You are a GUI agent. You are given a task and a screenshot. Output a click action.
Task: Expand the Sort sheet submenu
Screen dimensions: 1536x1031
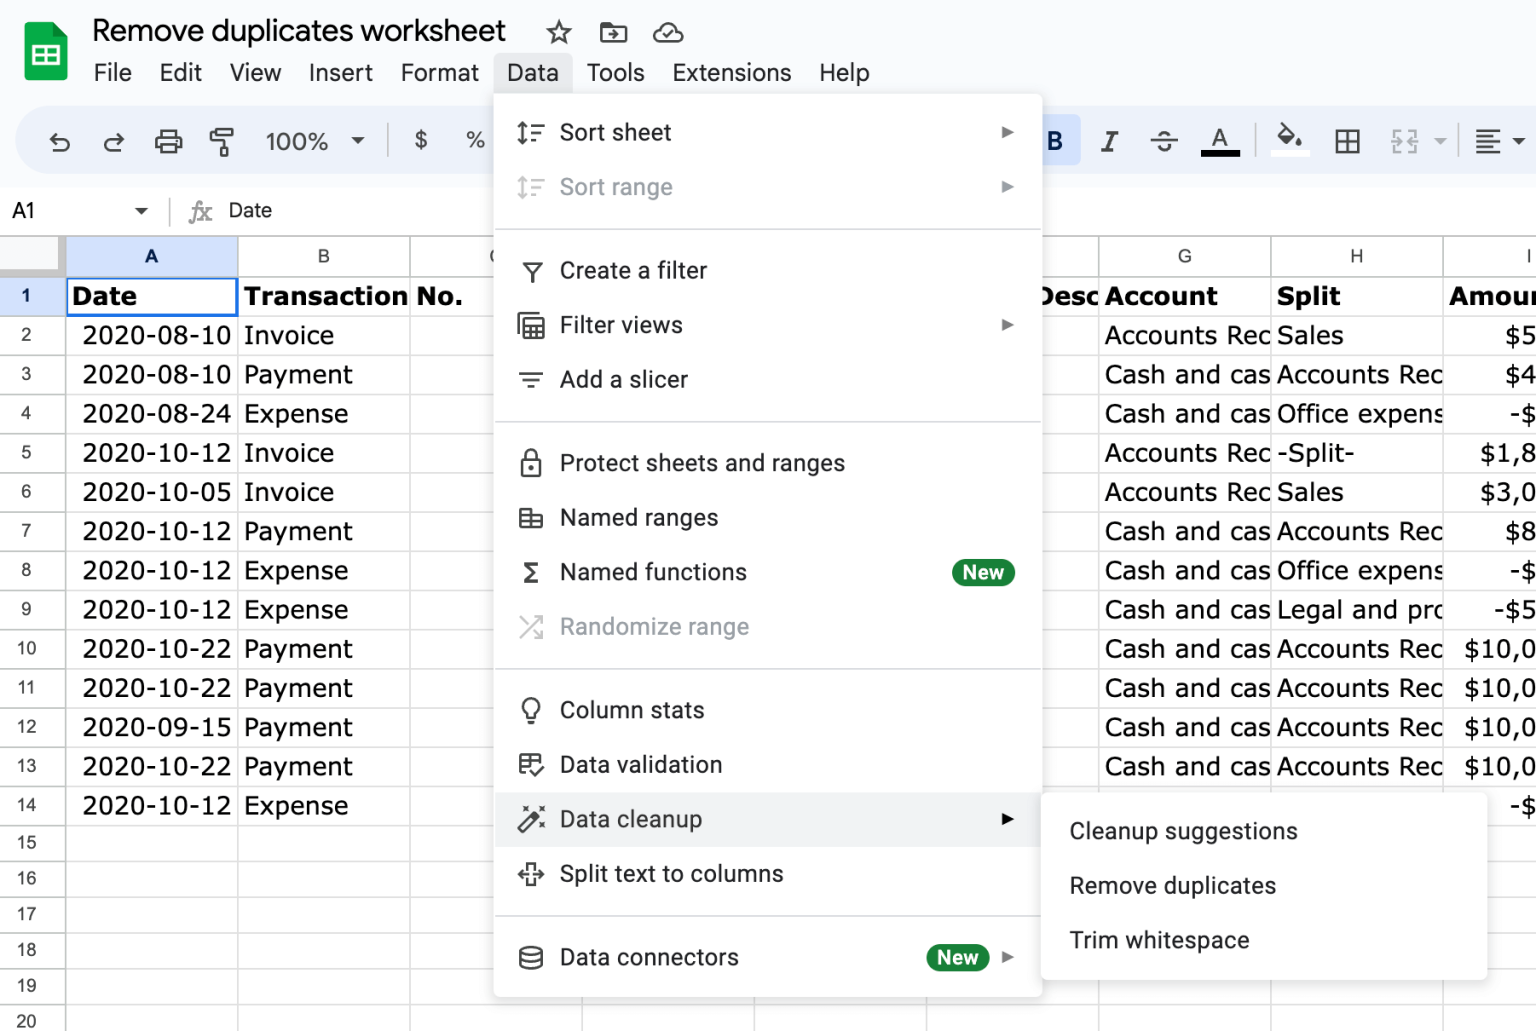[x=1006, y=132]
